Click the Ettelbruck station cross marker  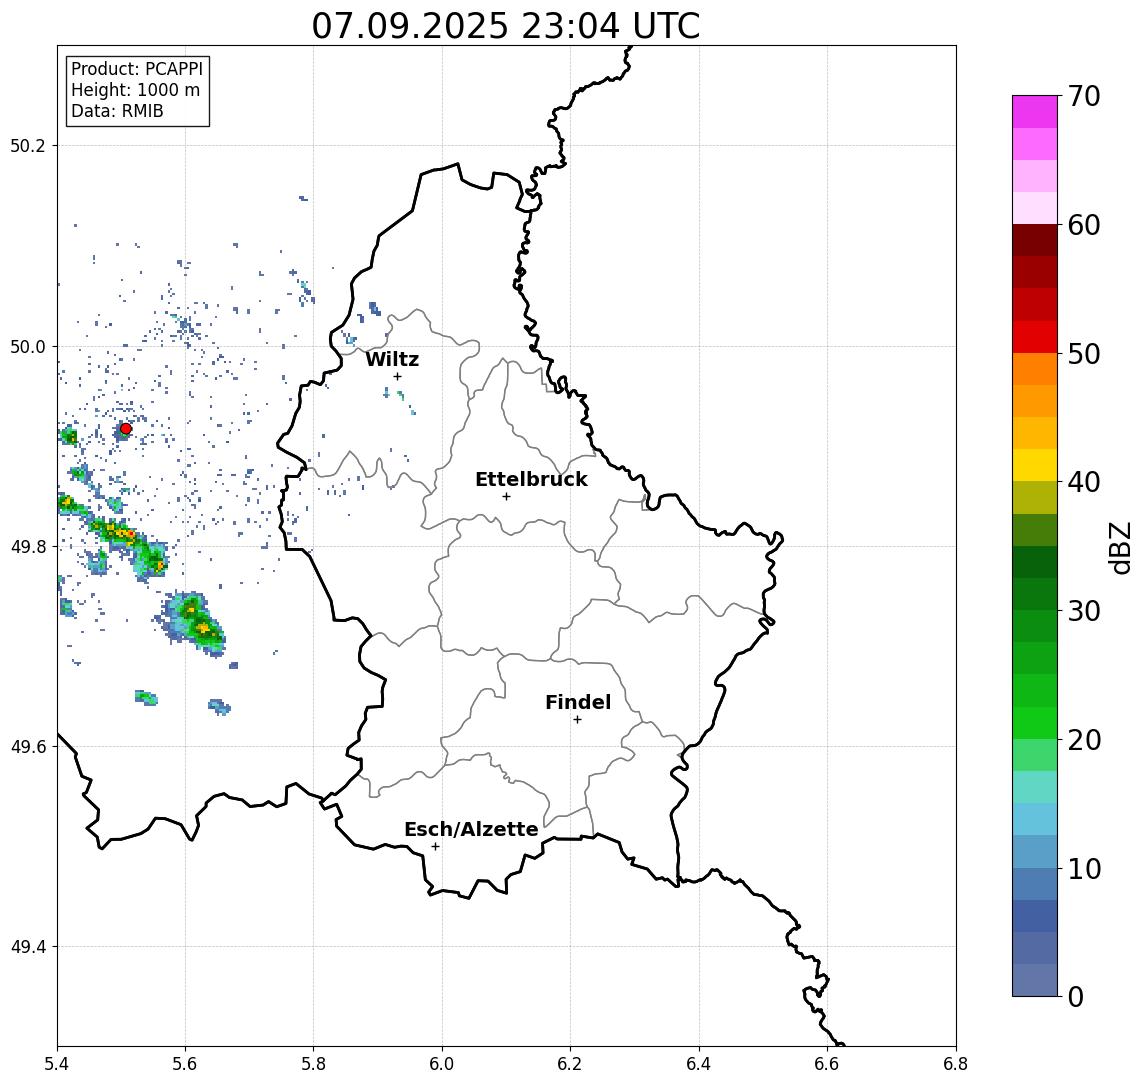point(506,497)
